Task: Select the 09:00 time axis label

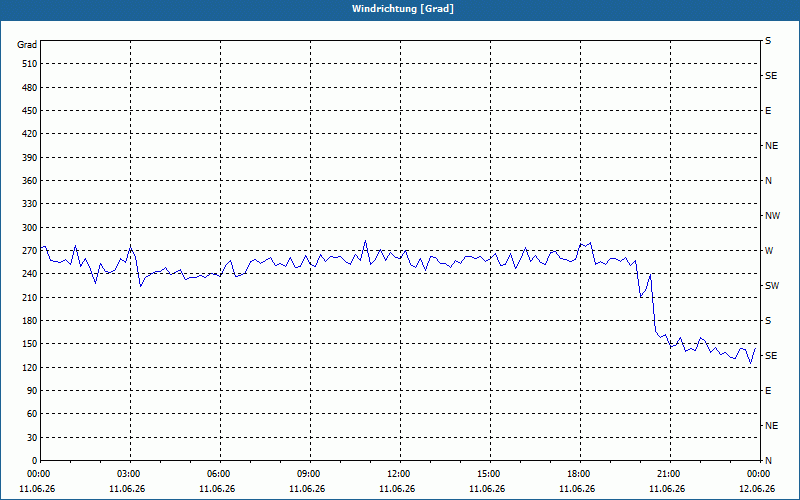Action: [x=310, y=474]
